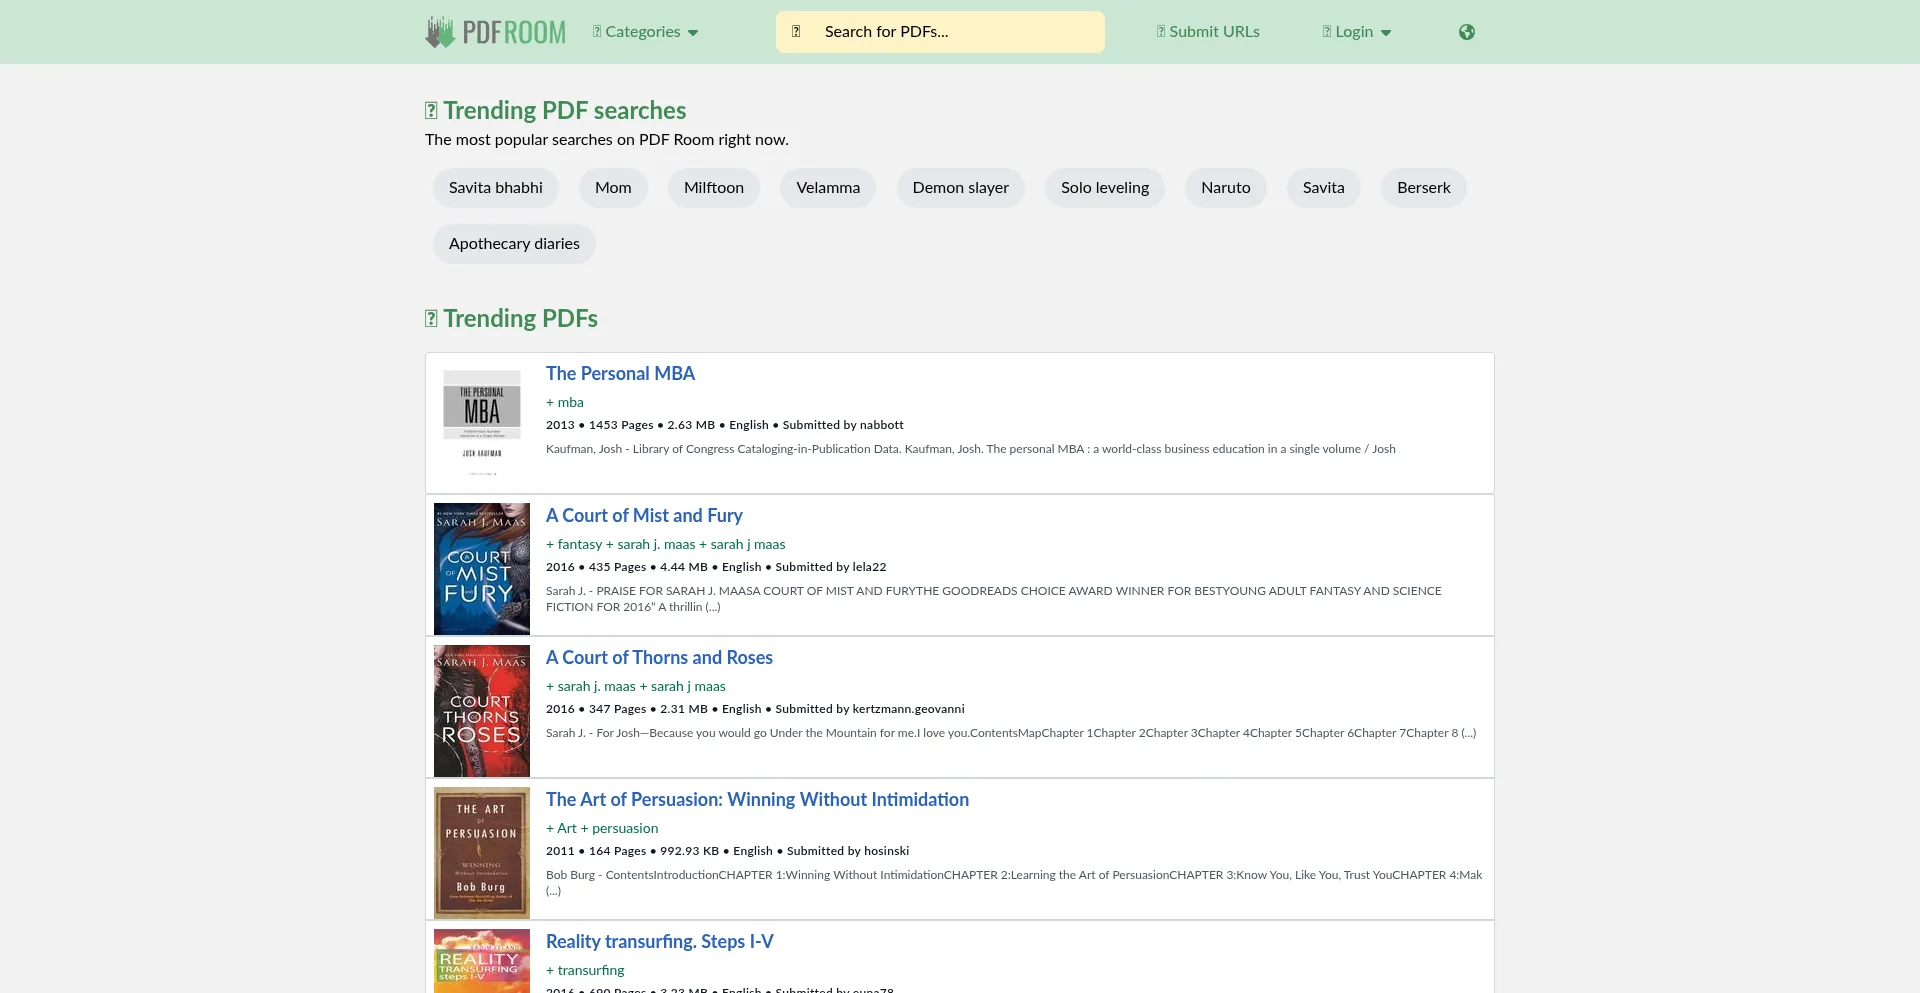Image resolution: width=1920 pixels, height=993 pixels.
Task: Open the Submit URLs page
Action: click(1208, 32)
